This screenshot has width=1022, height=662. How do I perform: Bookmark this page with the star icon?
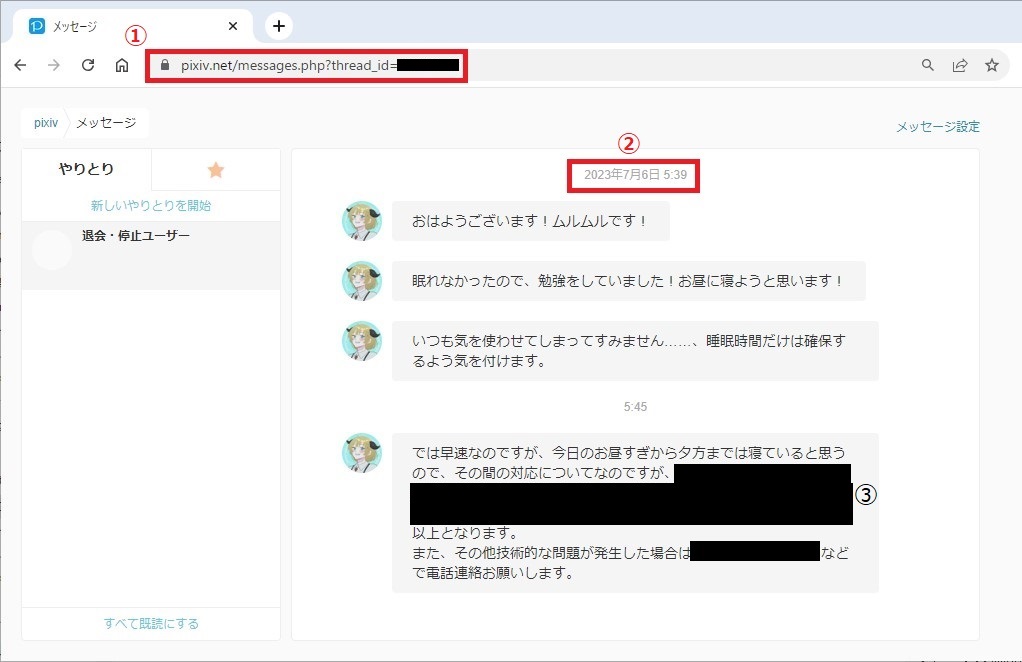pos(992,65)
